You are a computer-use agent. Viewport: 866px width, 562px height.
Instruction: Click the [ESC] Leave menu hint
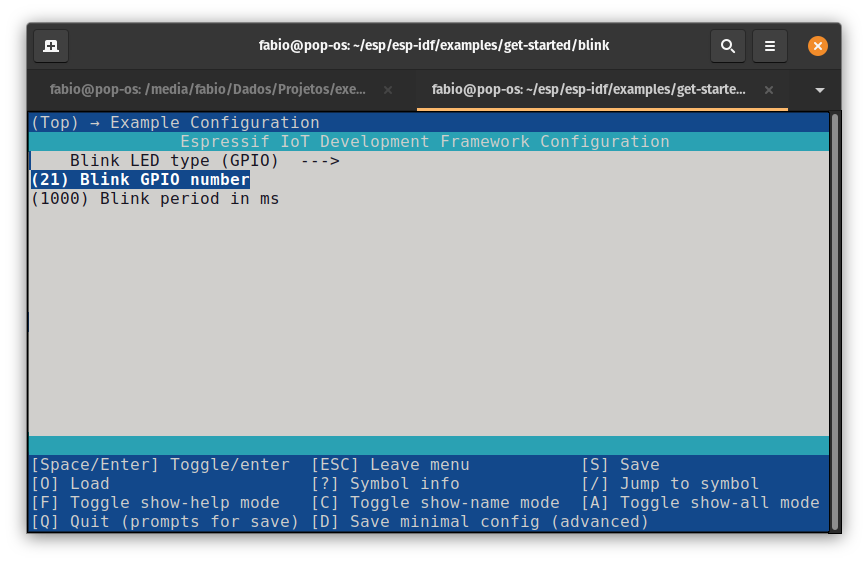pos(390,465)
